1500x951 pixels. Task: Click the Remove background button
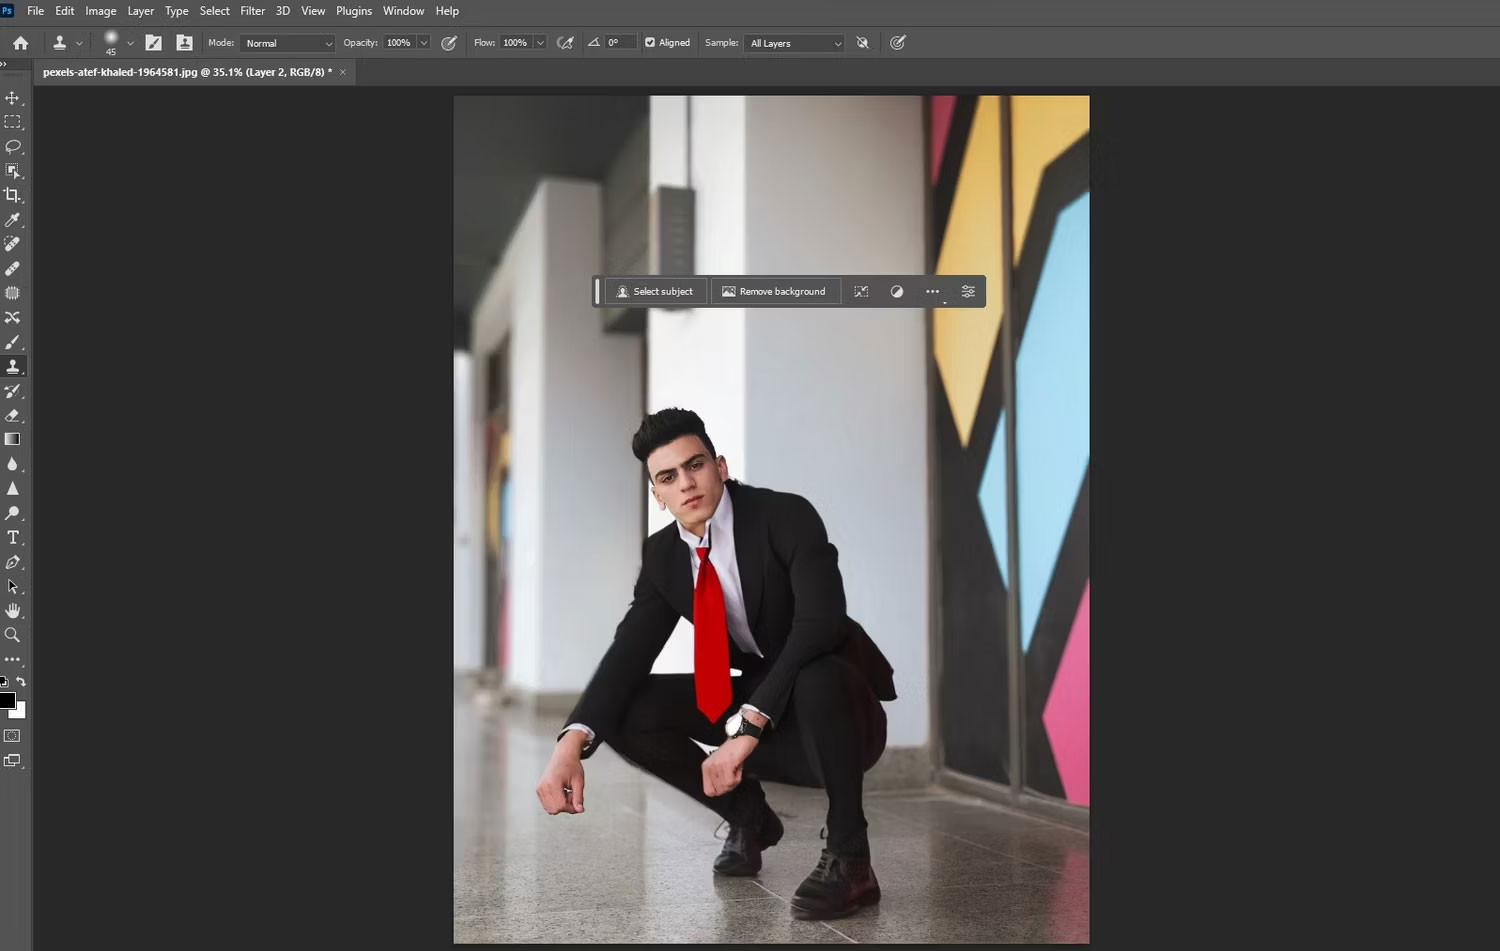click(774, 292)
